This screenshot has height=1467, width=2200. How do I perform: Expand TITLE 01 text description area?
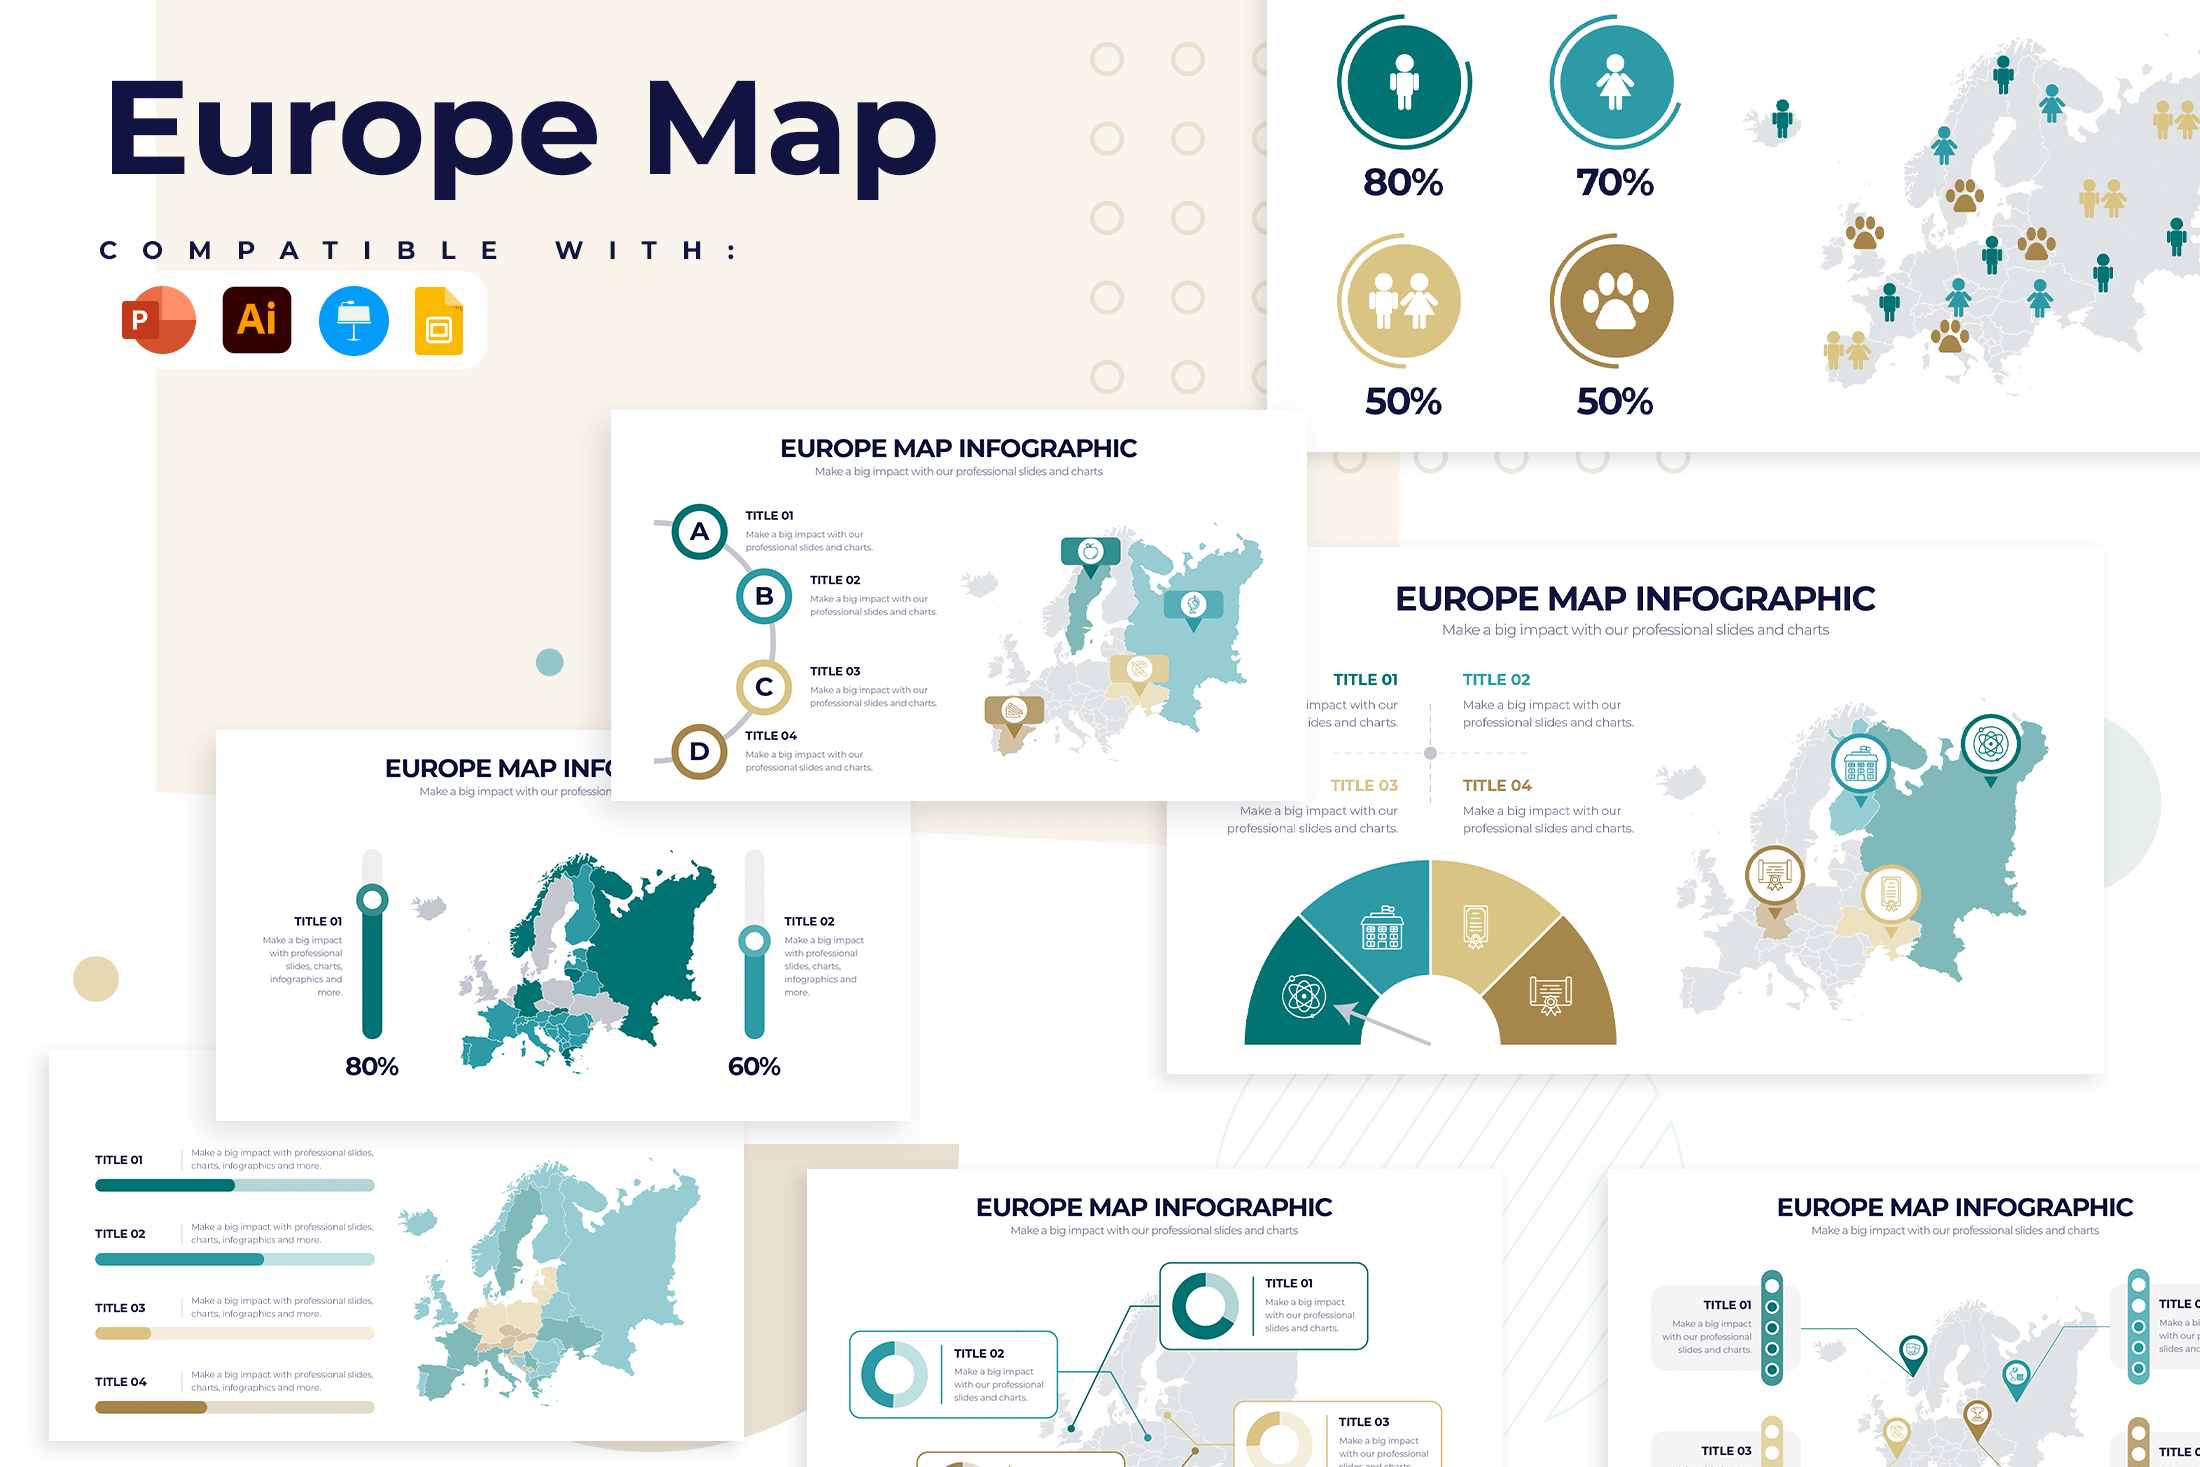tap(278, 1156)
